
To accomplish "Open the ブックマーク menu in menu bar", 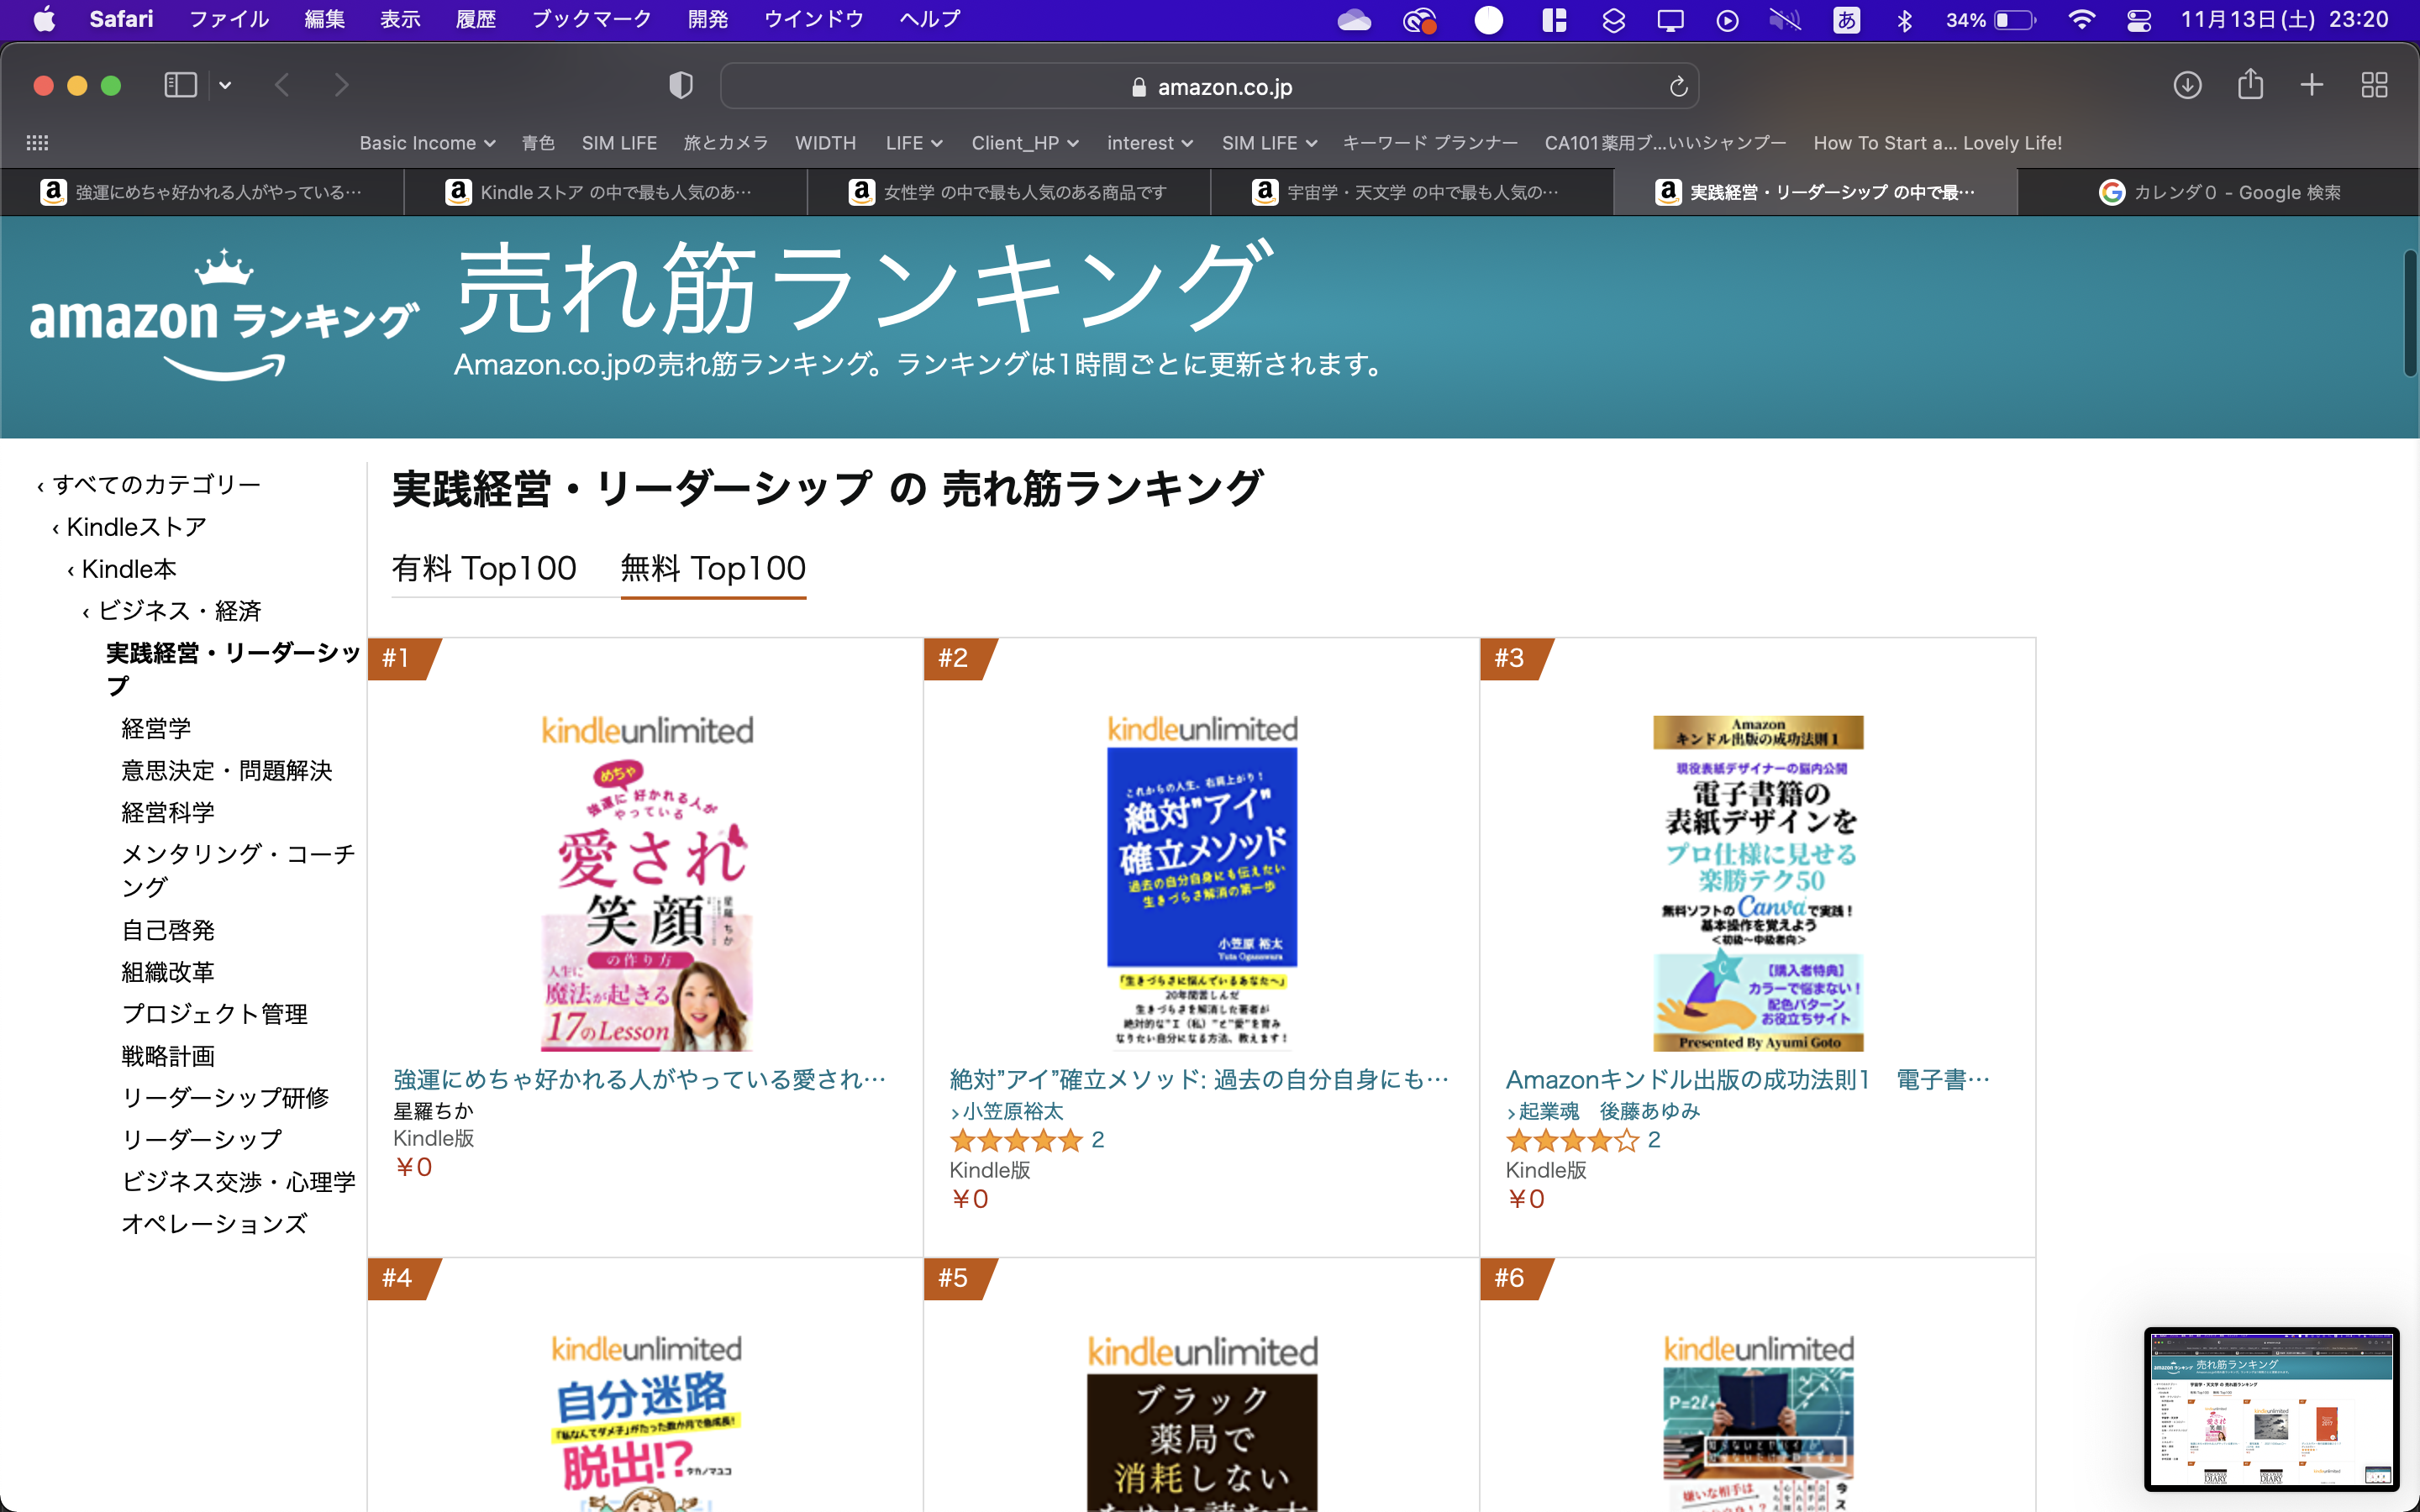I will pos(591,19).
